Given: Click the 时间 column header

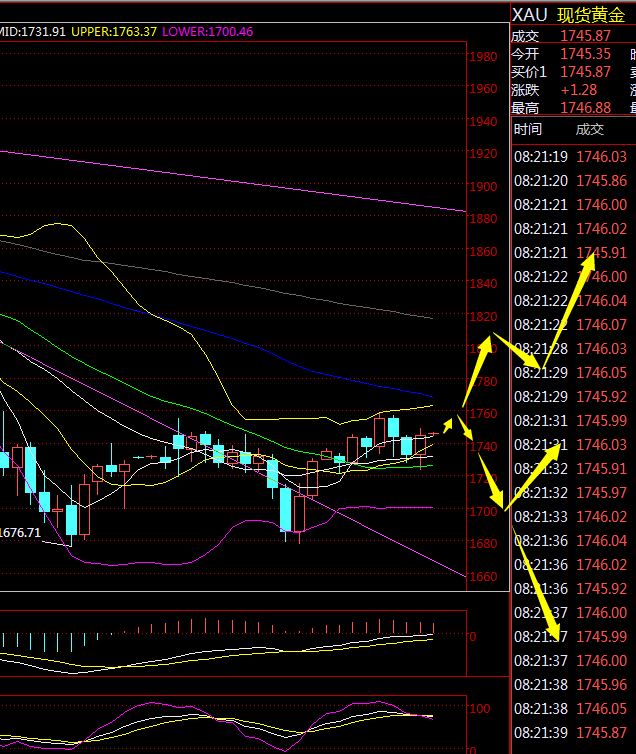Looking at the screenshot, I should click(527, 129).
